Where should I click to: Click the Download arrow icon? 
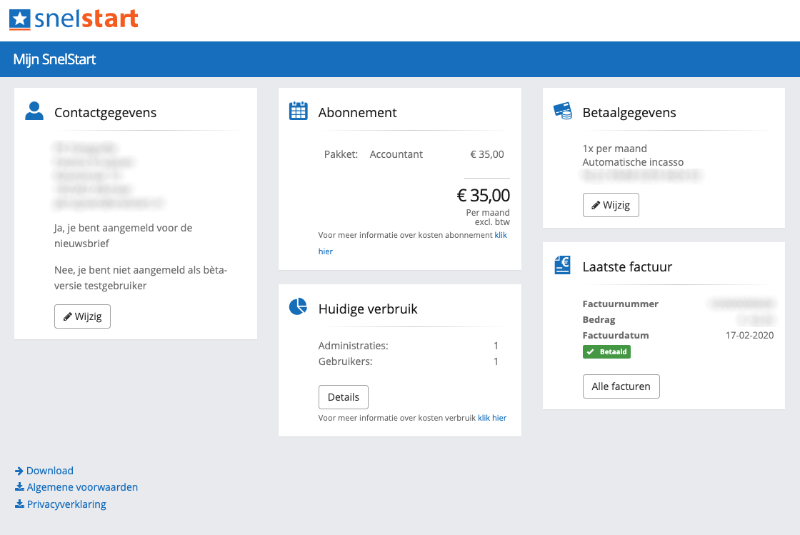pos(19,471)
